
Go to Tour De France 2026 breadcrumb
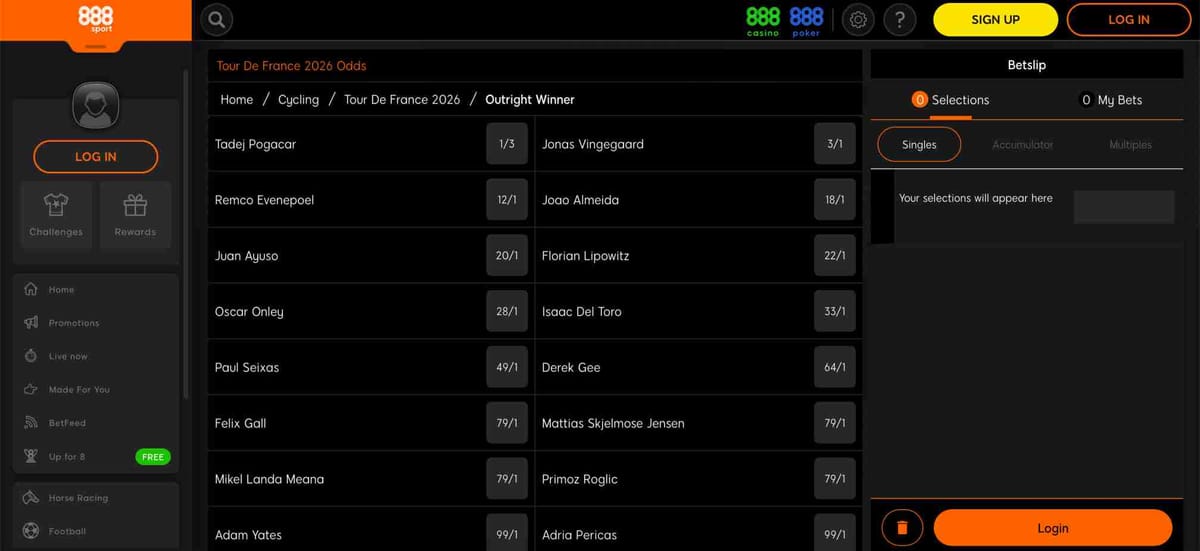[x=402, y=100]
